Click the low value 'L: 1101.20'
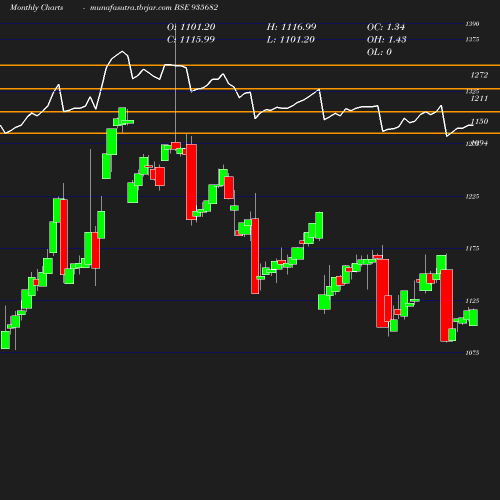The image size is (500, 500). pos(290,40)
